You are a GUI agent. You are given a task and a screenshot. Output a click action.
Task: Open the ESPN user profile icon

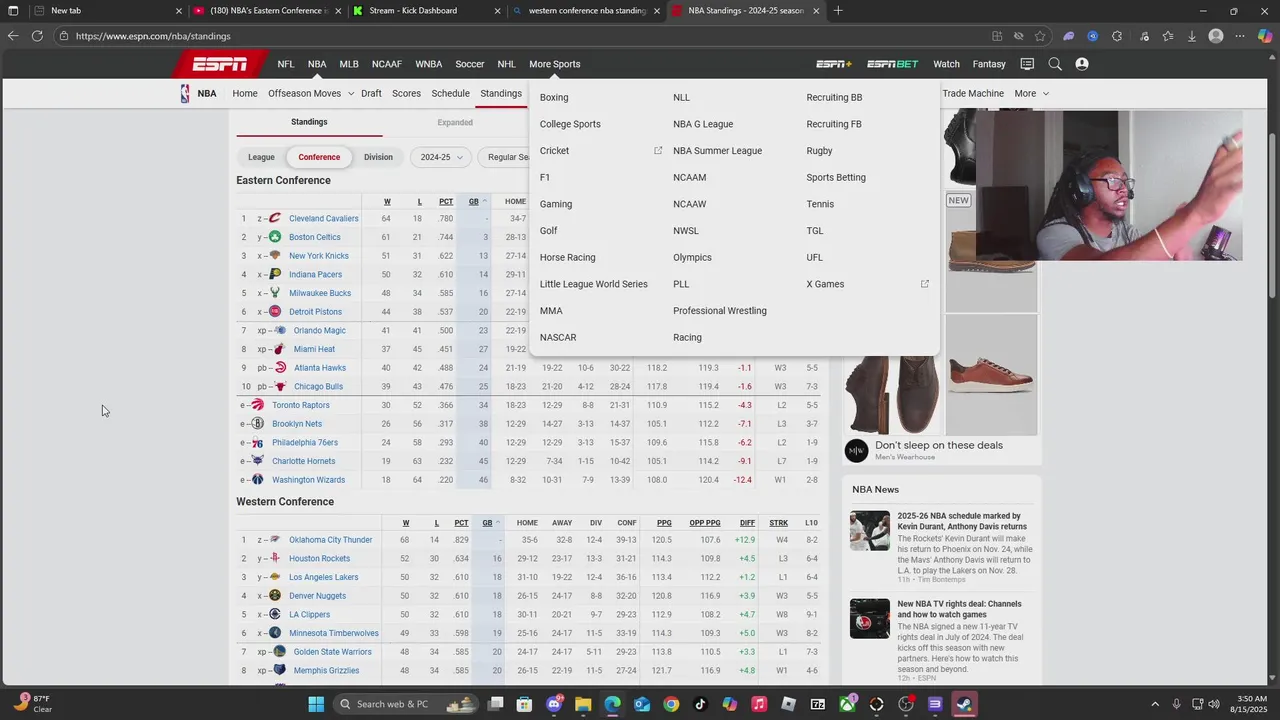click(x=1082, y=64)
